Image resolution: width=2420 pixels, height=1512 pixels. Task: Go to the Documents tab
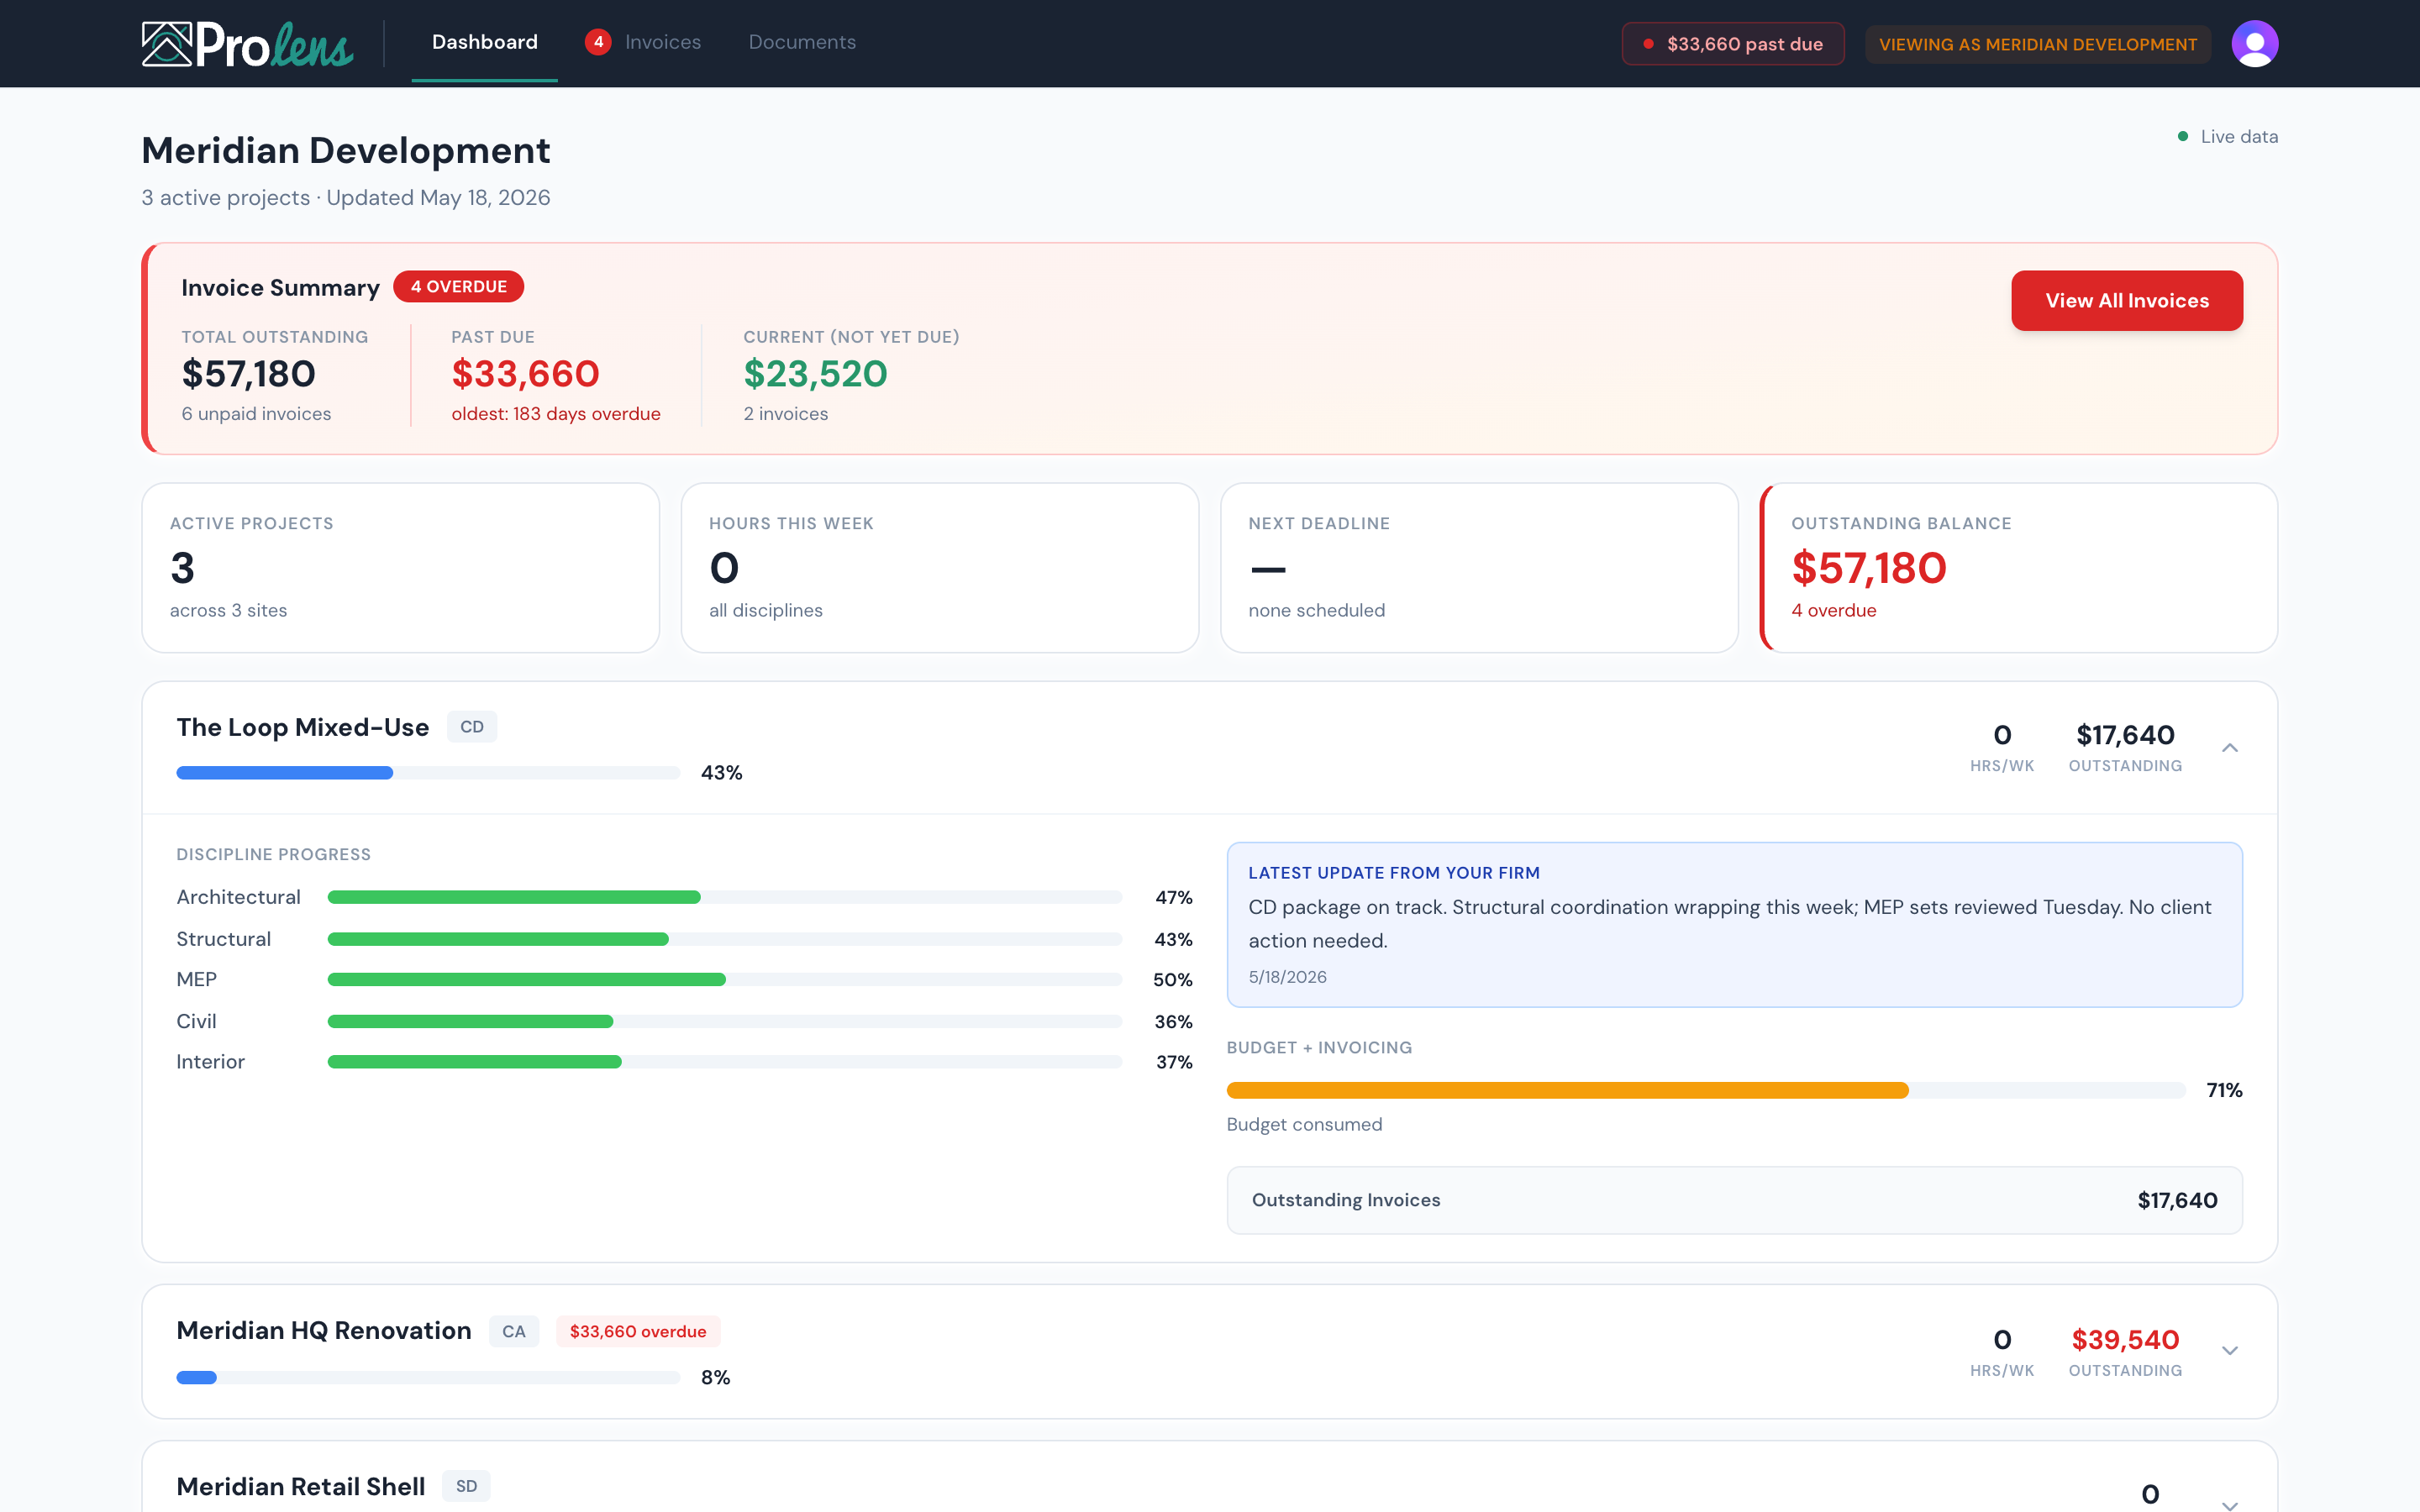(802, 42)
